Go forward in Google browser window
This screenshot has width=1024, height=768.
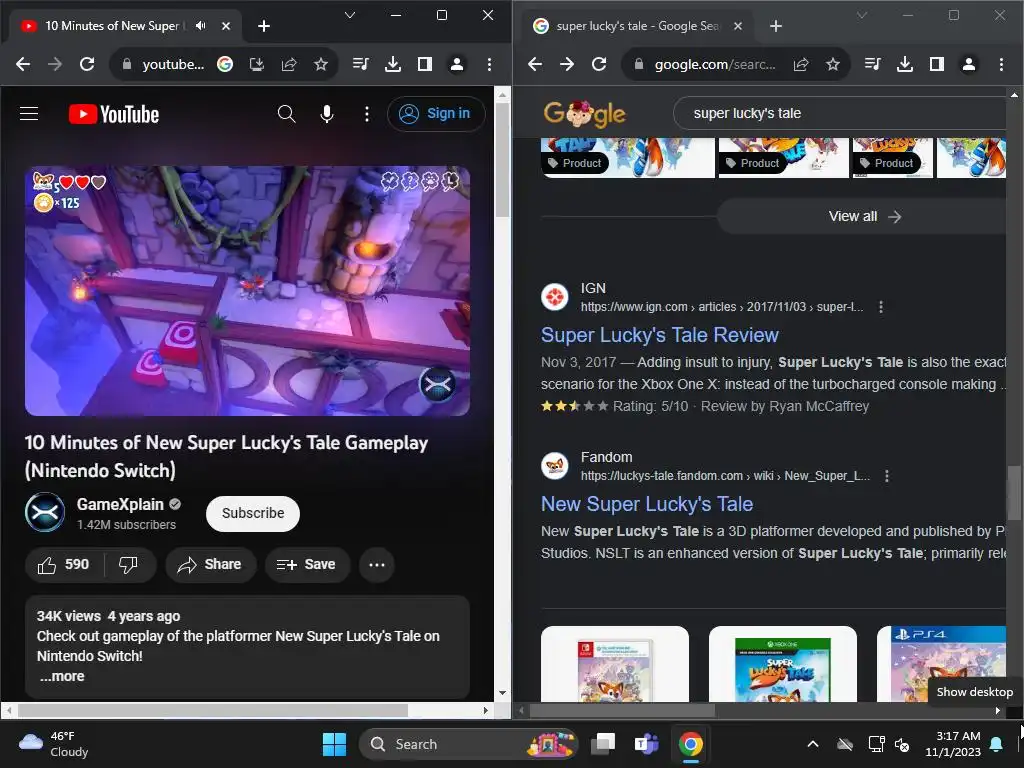567,64
